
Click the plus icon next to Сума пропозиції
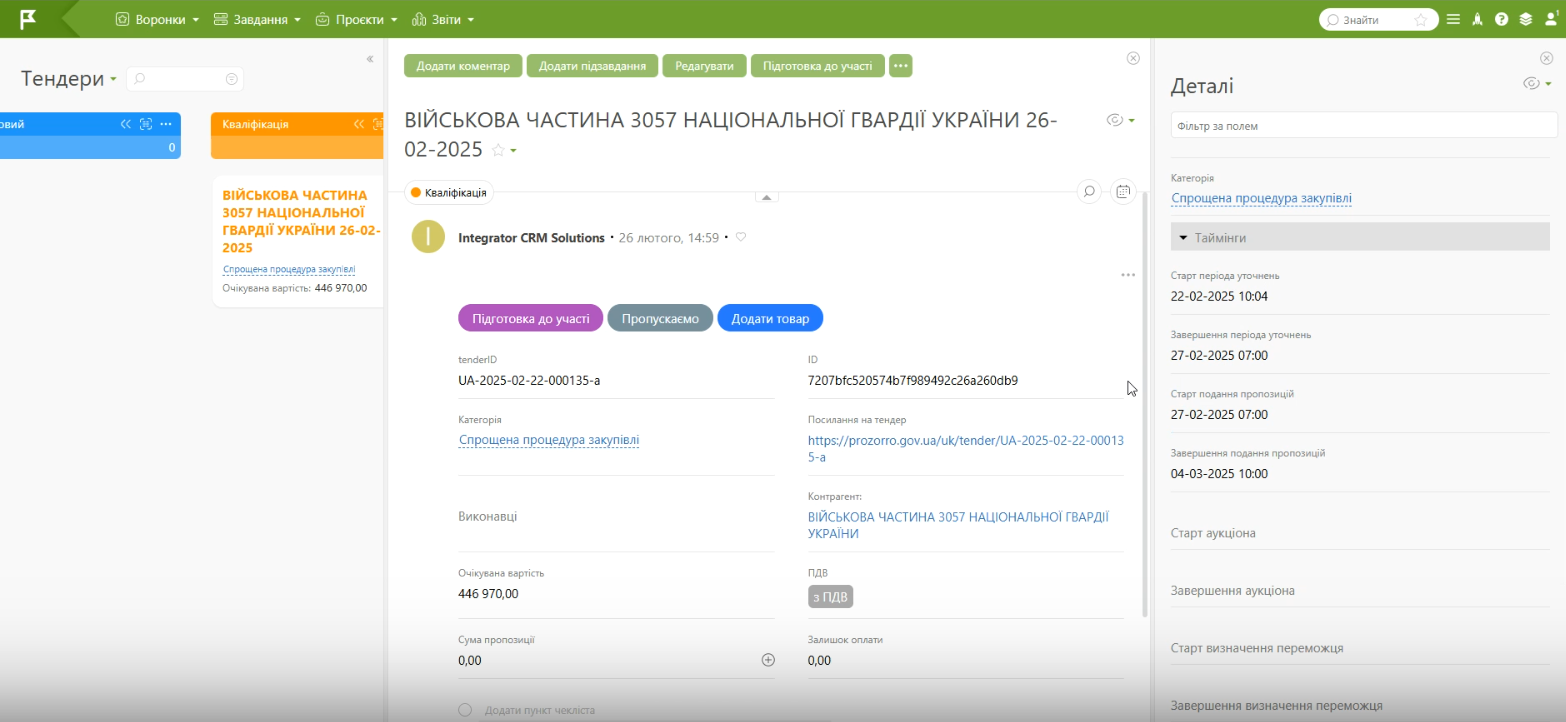tap(768, 660)
